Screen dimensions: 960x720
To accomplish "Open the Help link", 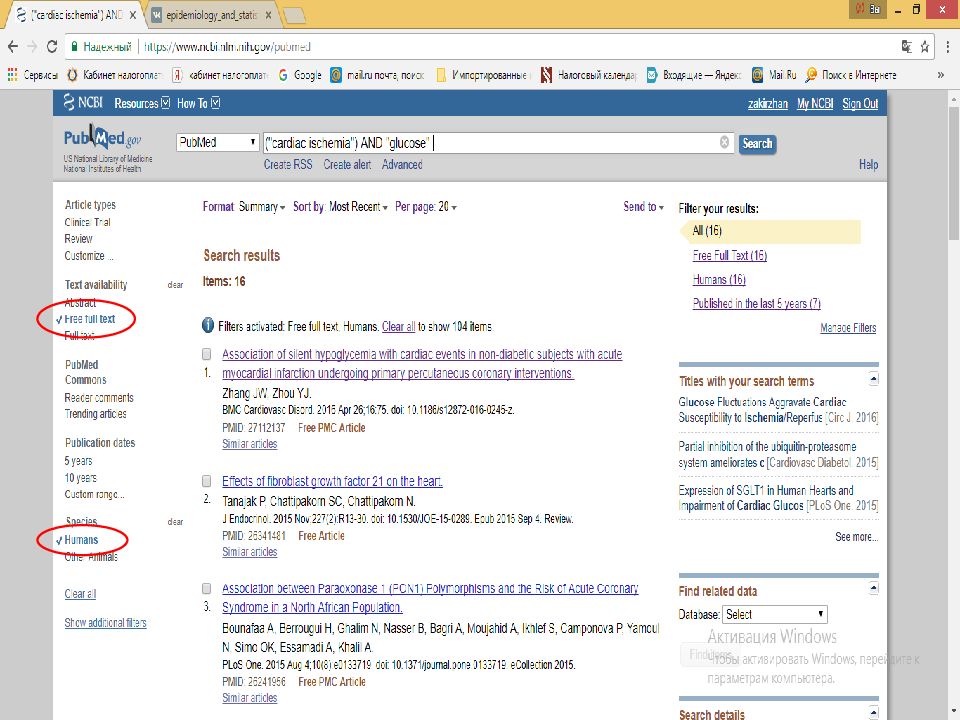I will pyautogui.click(x=868, y=164).
